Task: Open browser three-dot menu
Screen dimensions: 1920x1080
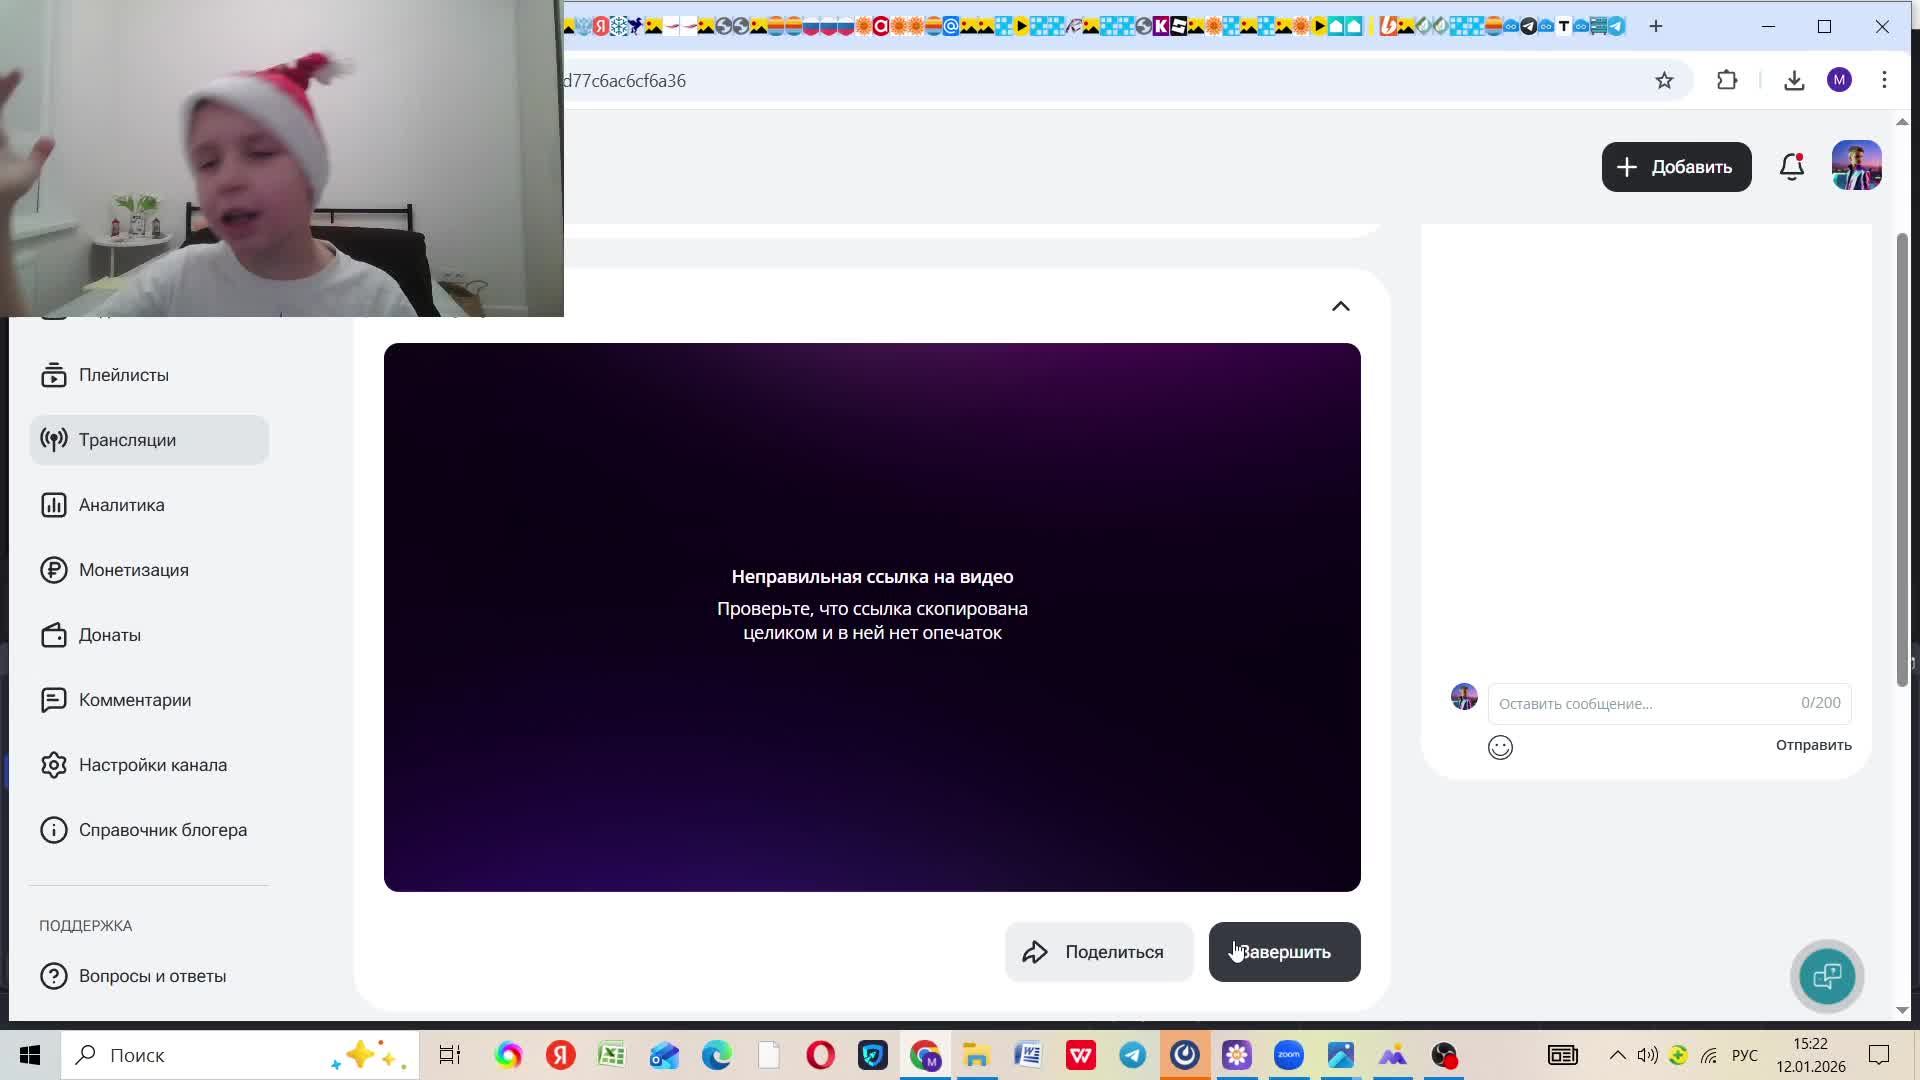Action: [1884, 81]
